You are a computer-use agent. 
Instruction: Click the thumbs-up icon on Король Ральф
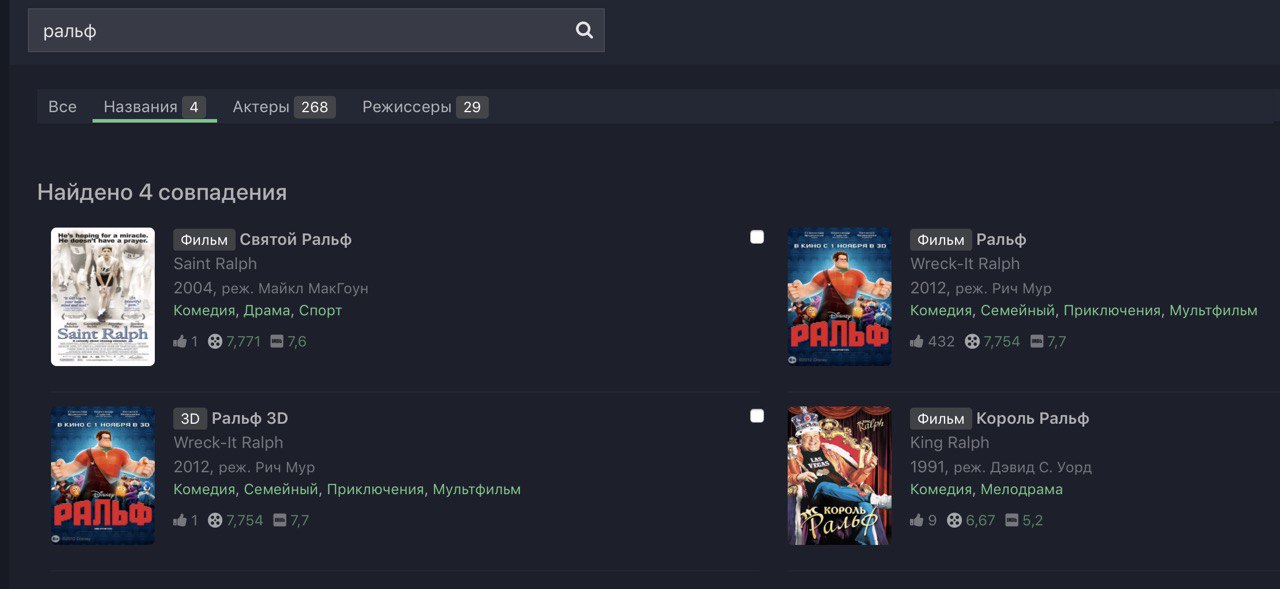[917, 520]
